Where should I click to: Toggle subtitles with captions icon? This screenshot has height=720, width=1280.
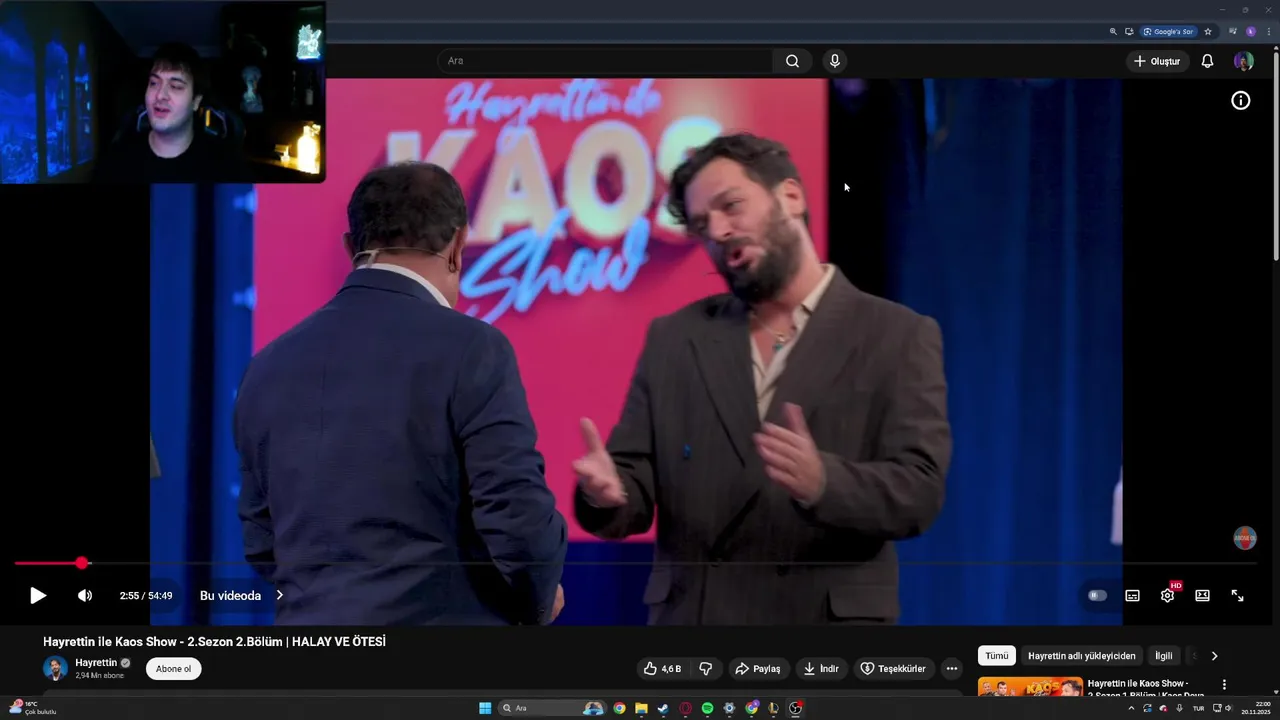[x=1132, y=596]
